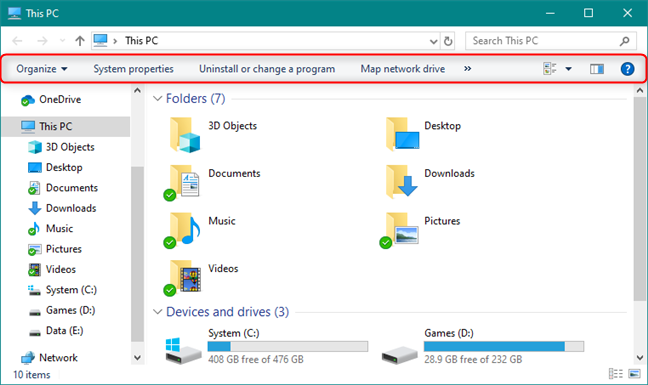Screen dimensions: 648x385
Task: Click into the Search This PC field
Action: coord(550,41)
